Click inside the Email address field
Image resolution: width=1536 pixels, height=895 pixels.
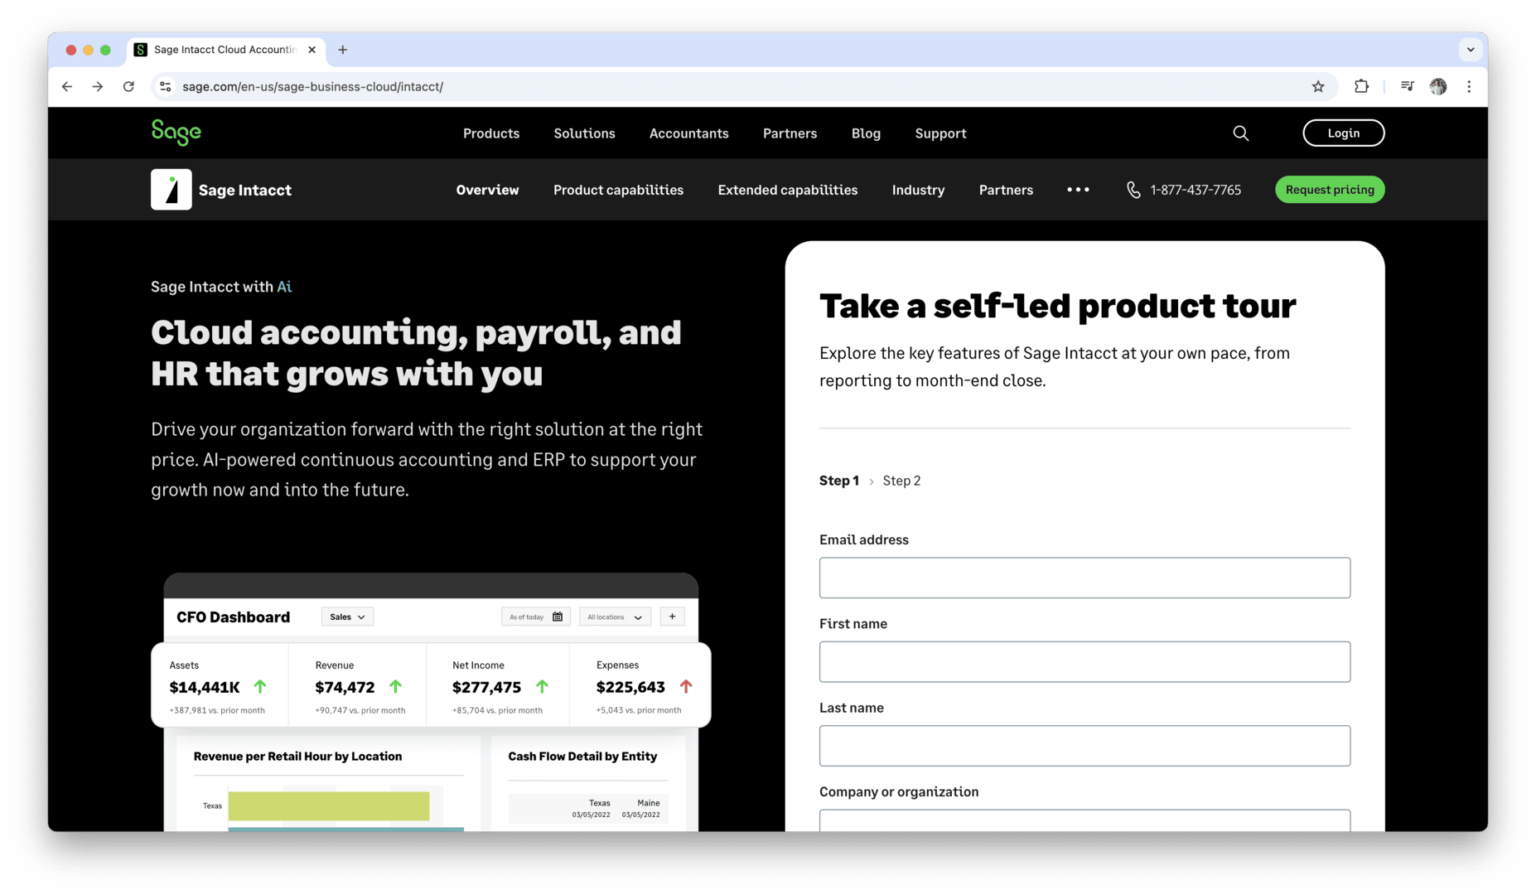[1084, 577]
